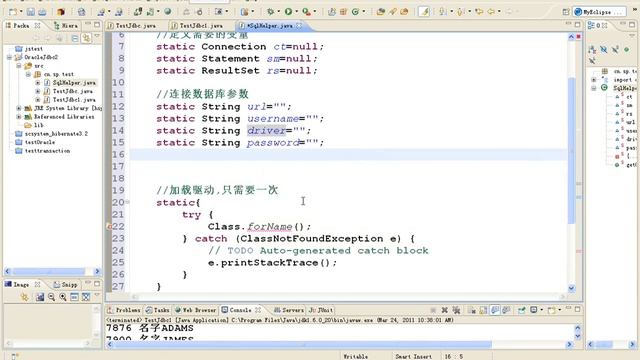
Task: Toggle Mark Occurrences highlighter button
Action: click(424, 12)
